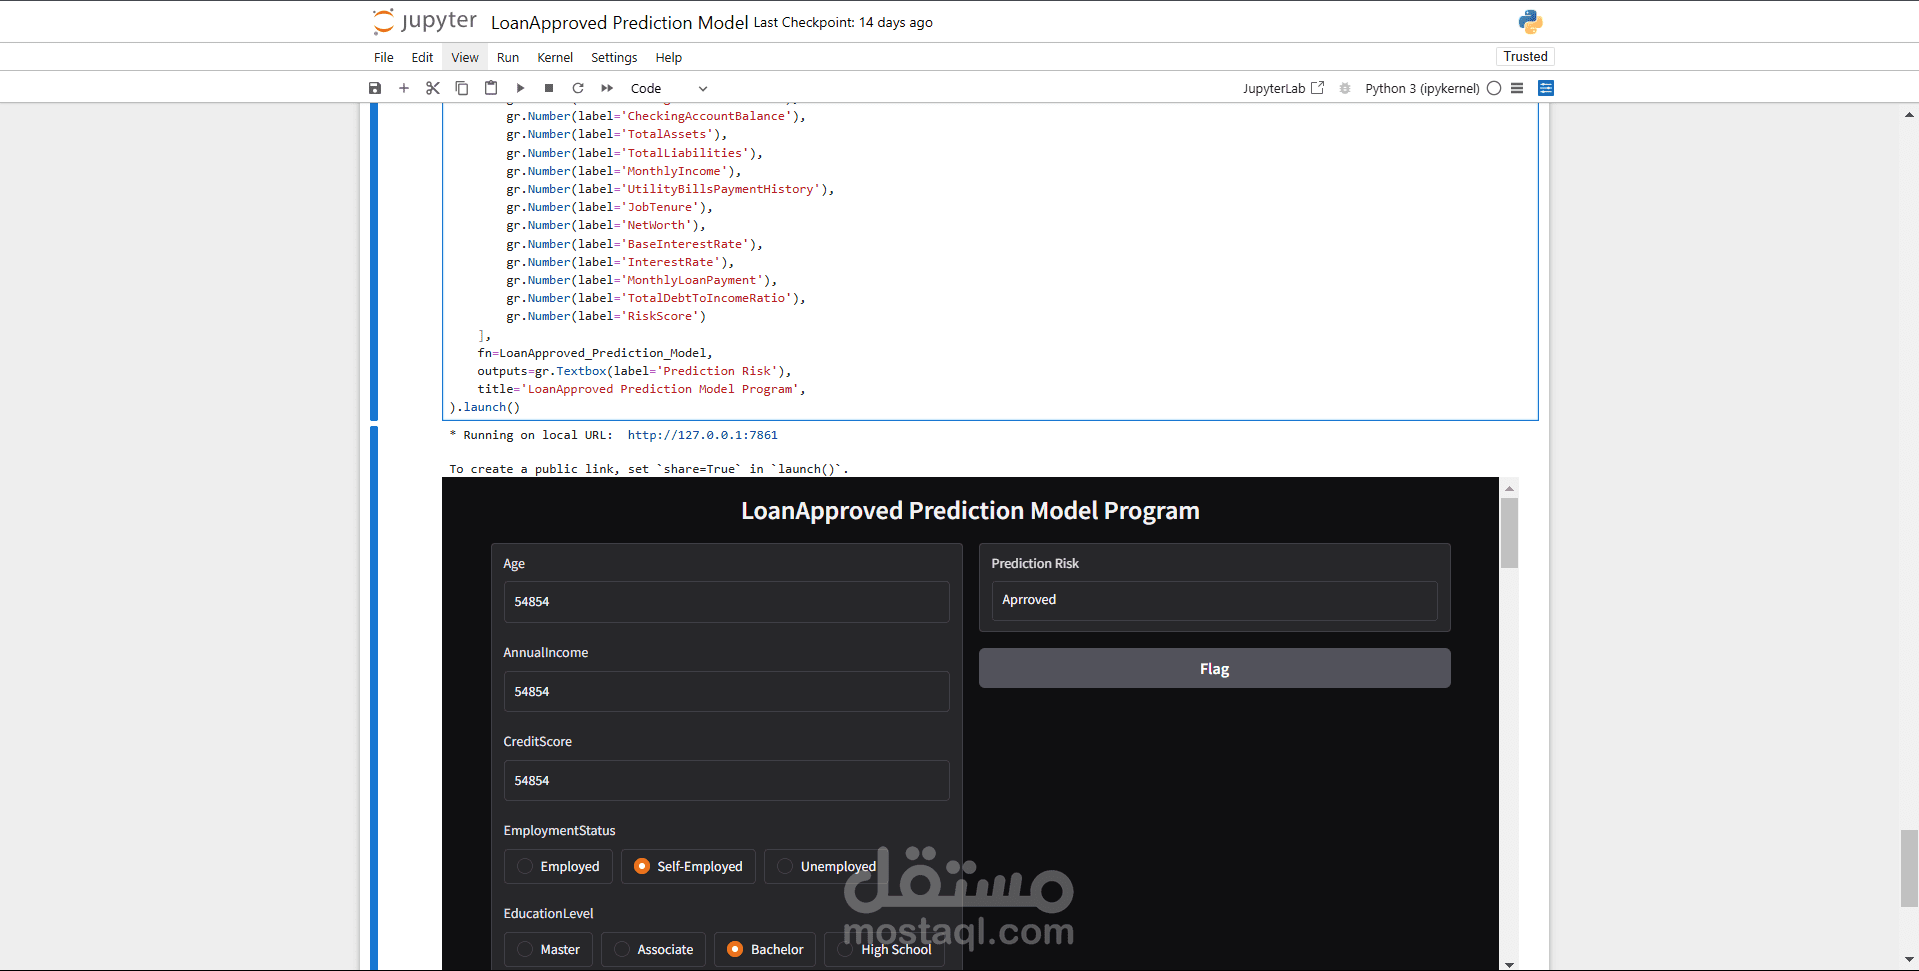This screenshot has height=971, width=1919.
Task: Click the Gradio output scrollbar thumb
Action: [x=1509, y=533]
